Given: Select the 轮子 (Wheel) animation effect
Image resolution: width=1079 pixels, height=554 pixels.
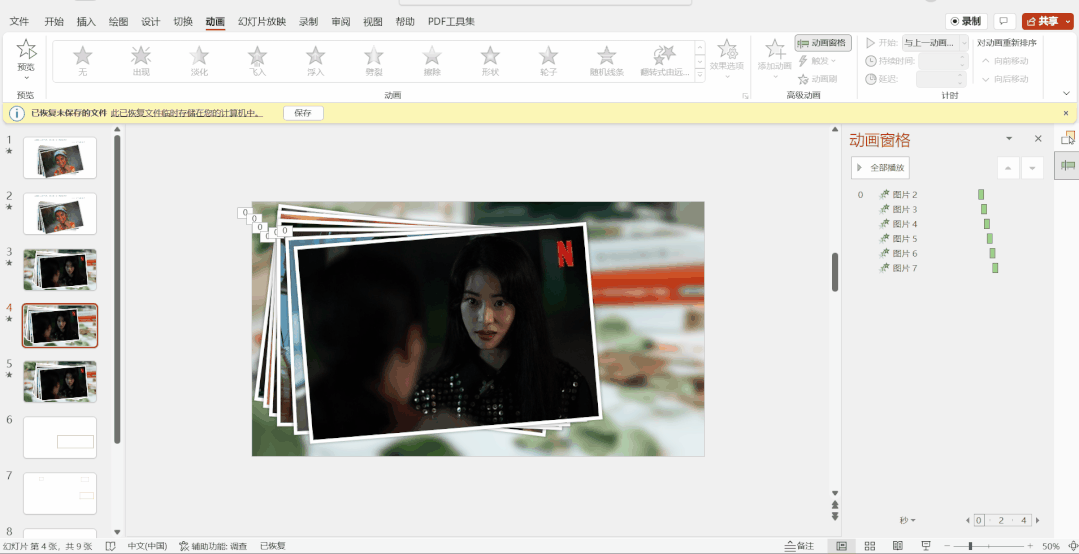Looking at the screenshot, I should click(x=548, y=61).
